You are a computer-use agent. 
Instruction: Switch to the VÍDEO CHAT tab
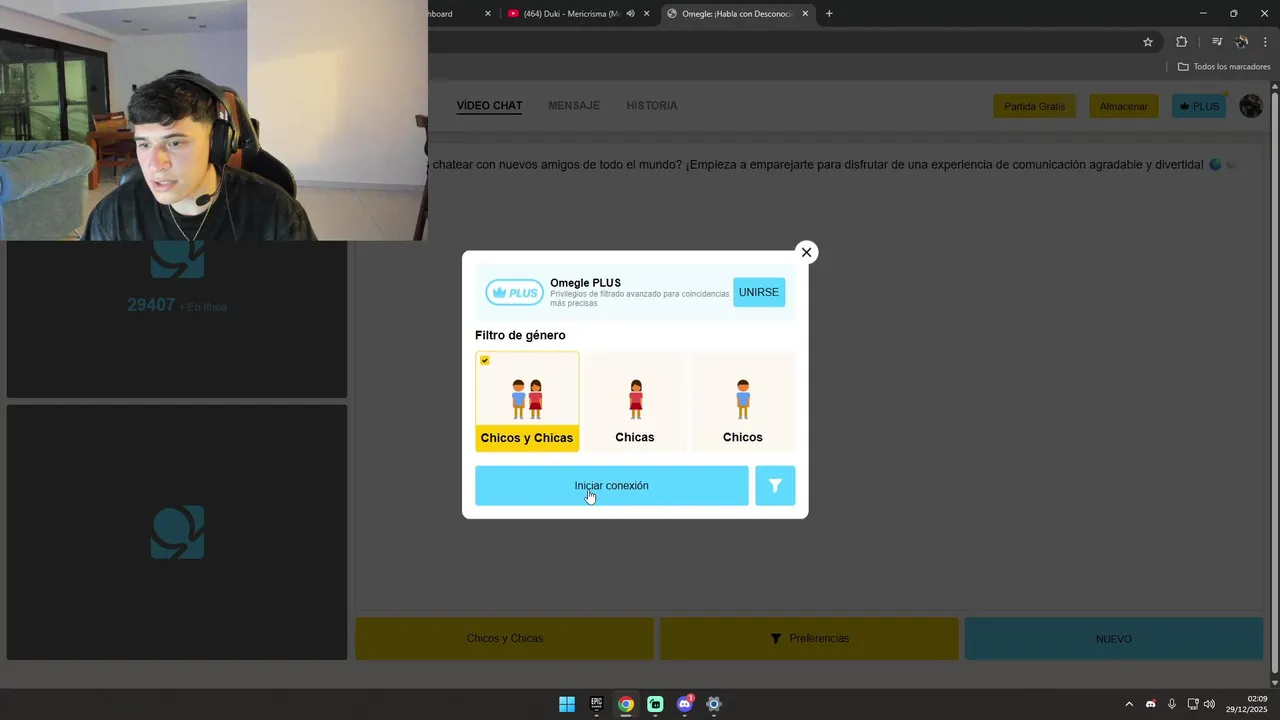[489, 106]
